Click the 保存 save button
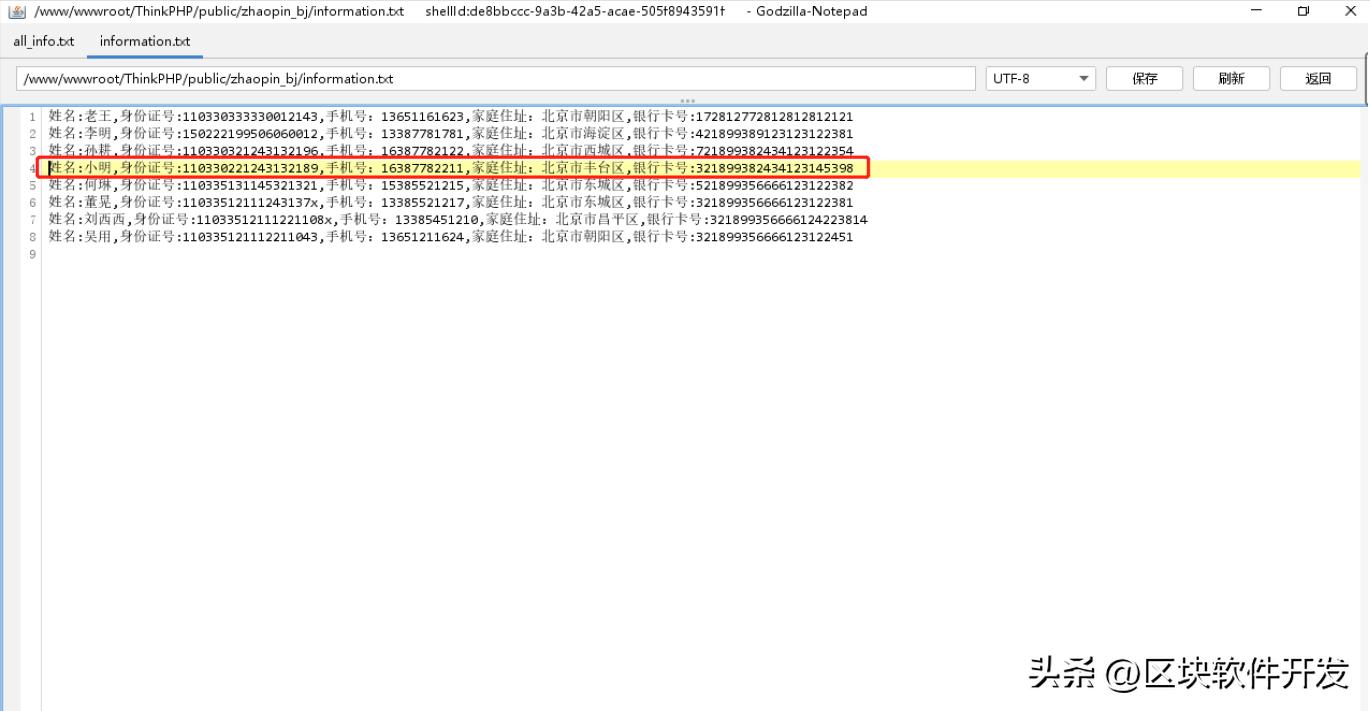1370x711 pixels. (x=1144, y=79)
